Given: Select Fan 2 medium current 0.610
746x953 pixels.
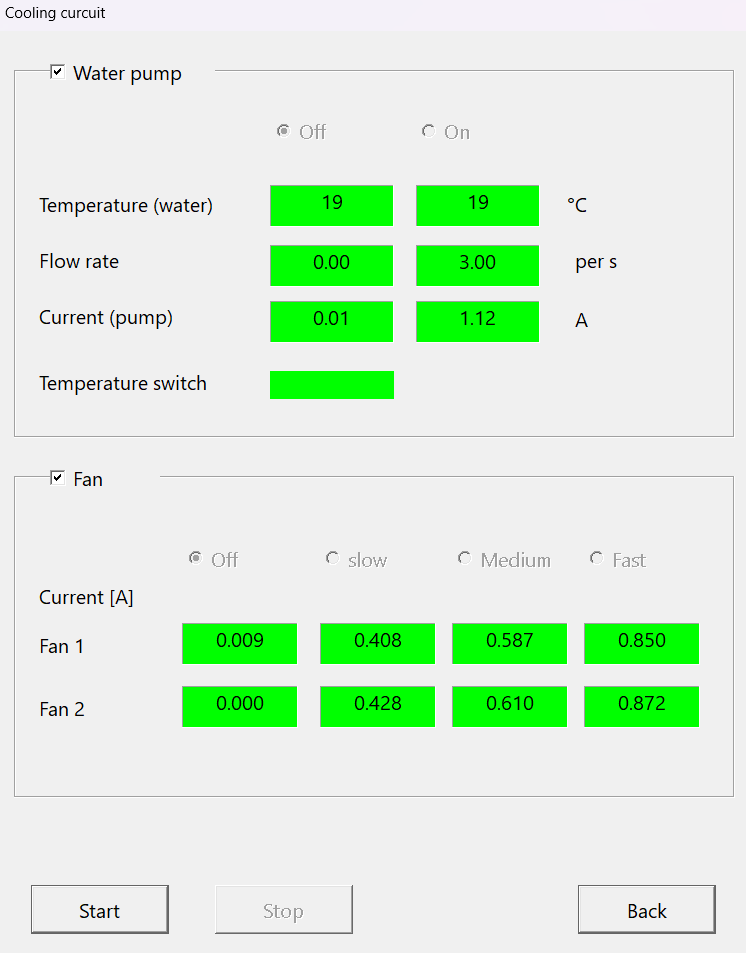Looking at the screenshot, I should 509,706.
